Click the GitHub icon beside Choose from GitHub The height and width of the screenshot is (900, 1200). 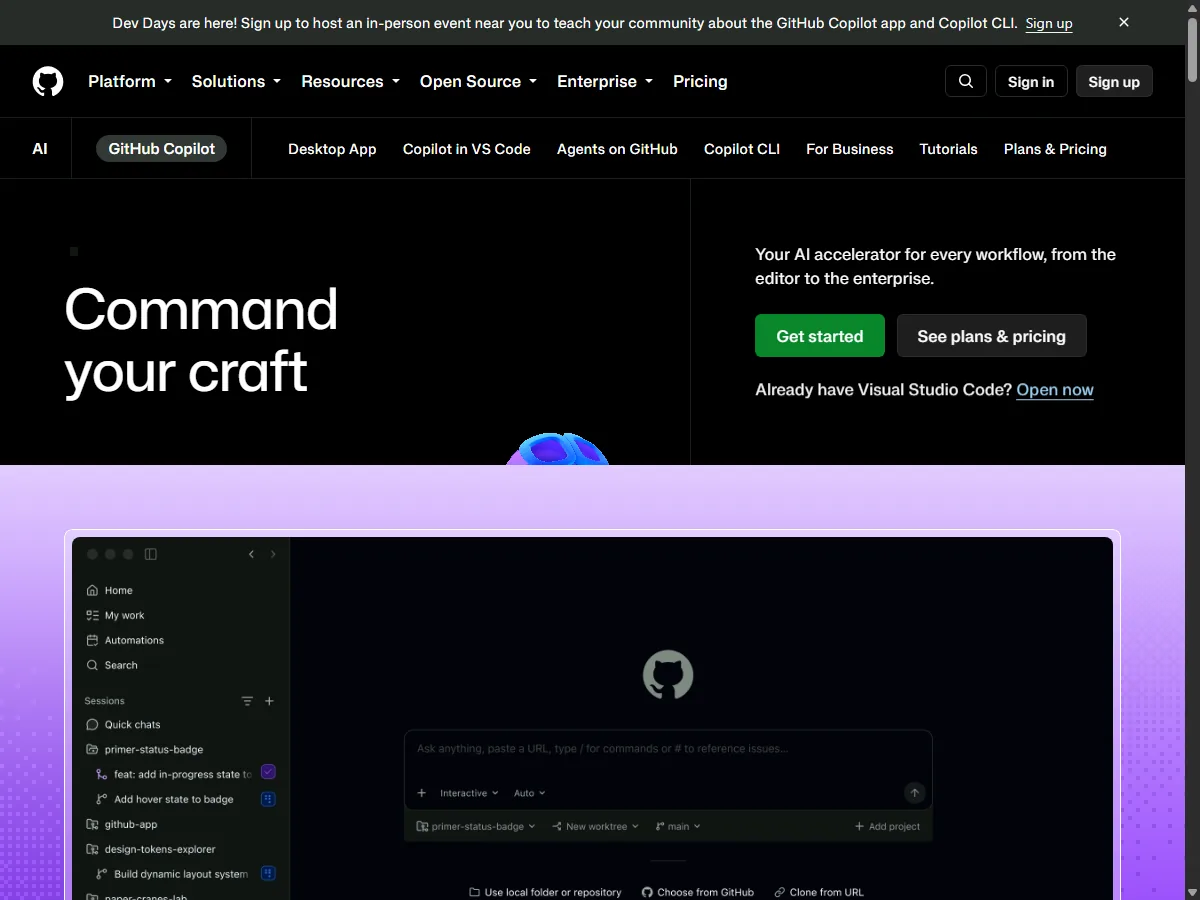tap(647, 892)
